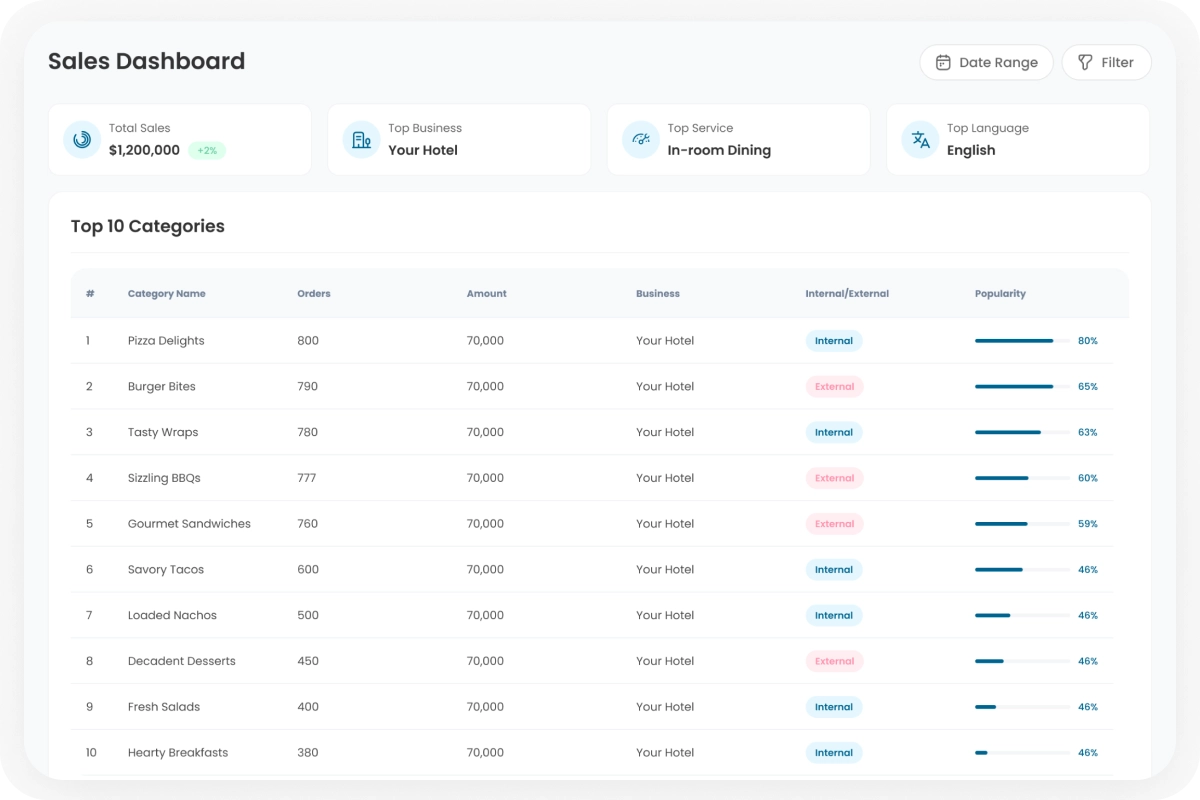Click the Your Hotel business for Savory Tacos
Screen dimensions: 1200x800
[x=664, y=570]
